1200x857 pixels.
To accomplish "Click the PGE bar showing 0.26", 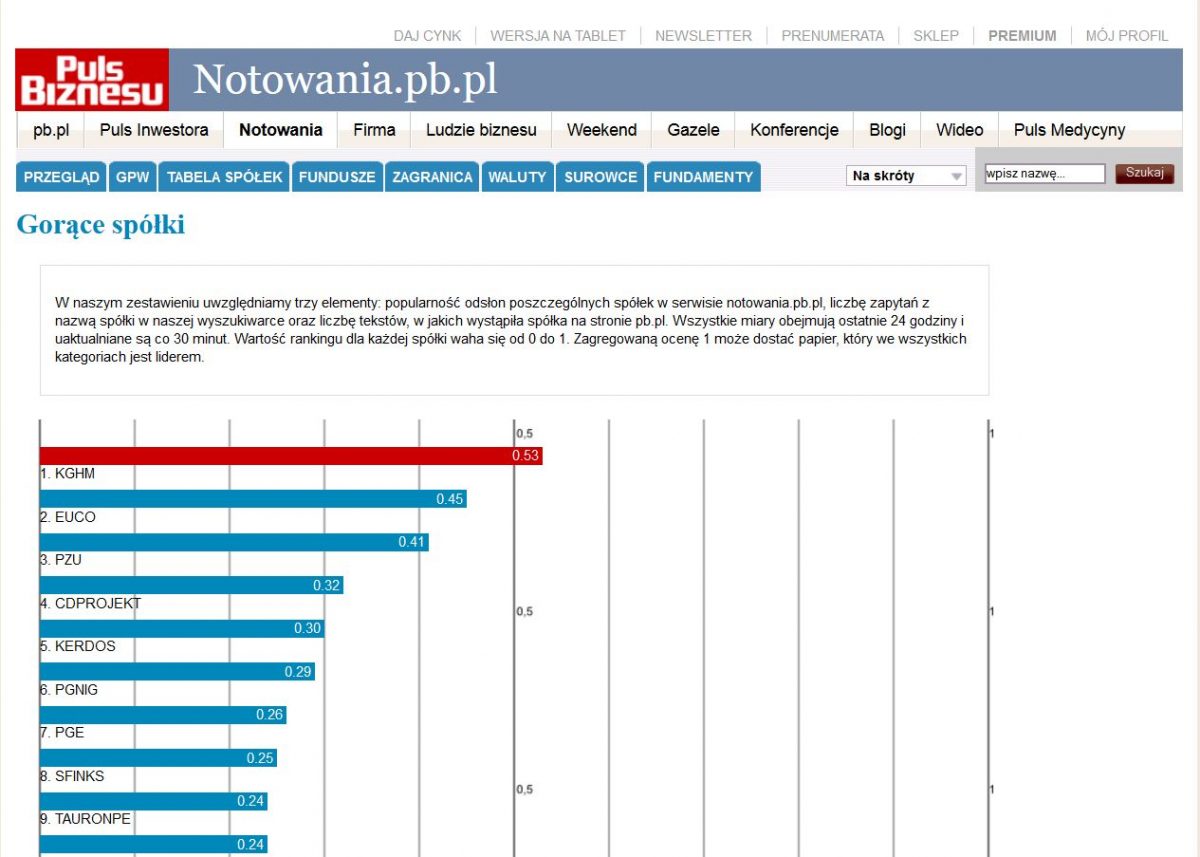I will (163, 715).
